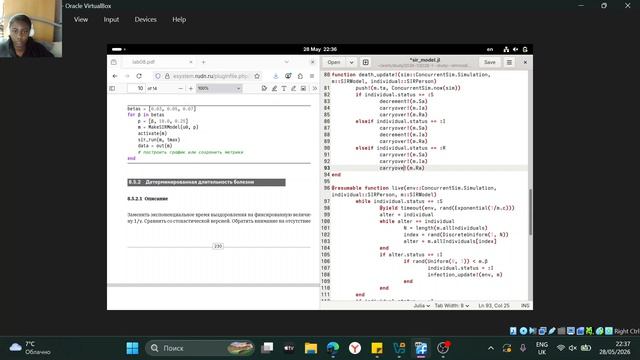The height and width of the screenshot is (360, 640).
Task: Open the guest clock calendar
Action: pyautogui.click(x=320, y=49)
